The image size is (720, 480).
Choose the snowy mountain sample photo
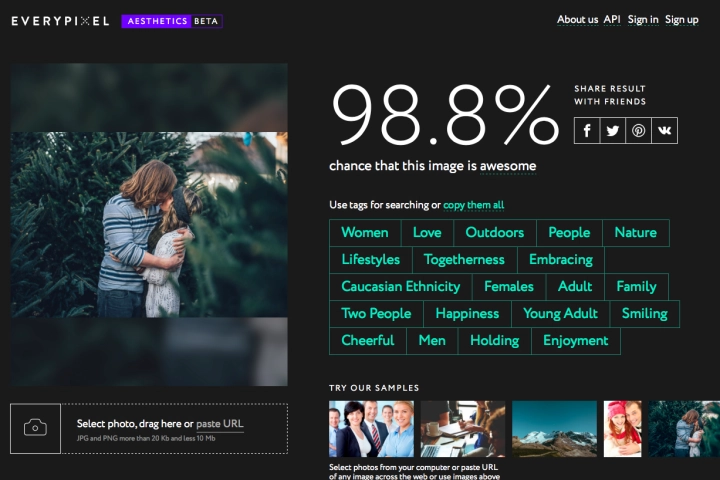pos(554,429)
